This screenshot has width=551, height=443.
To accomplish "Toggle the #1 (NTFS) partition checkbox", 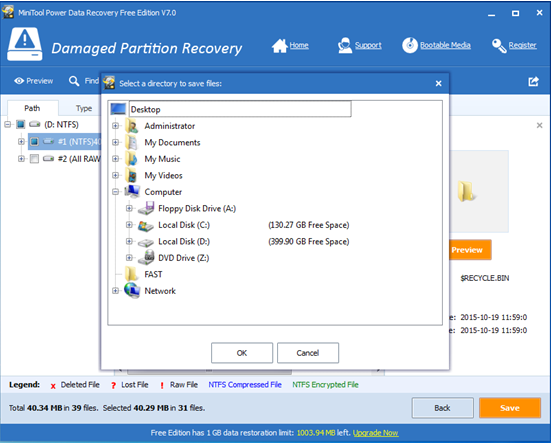I will [x=34, y=142].
